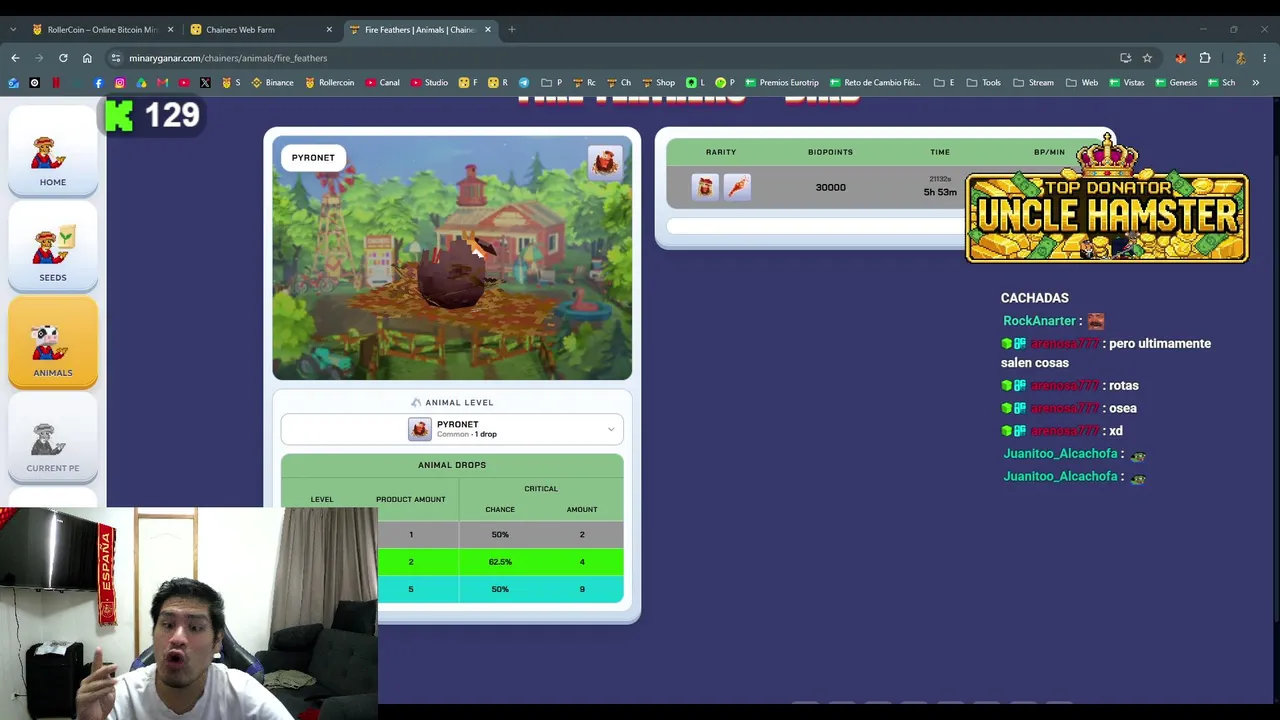Expand the E bookmark folder
1280x720 pixels.
tap(944, 83)
